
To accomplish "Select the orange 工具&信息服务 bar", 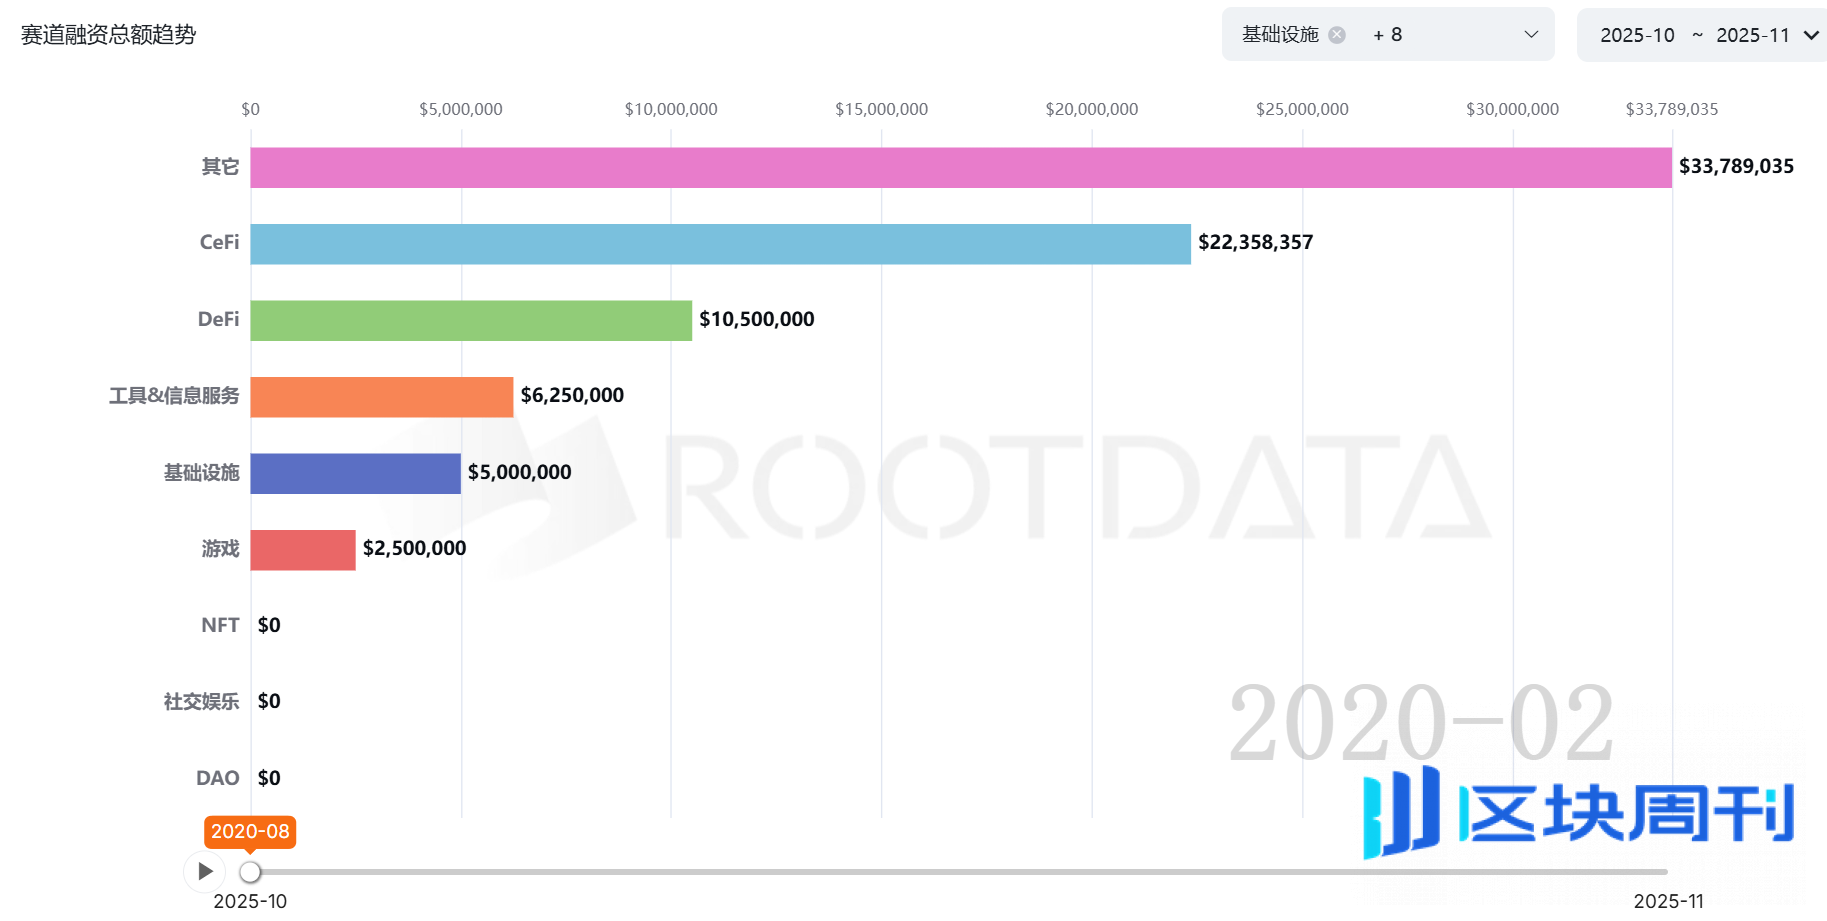I will click(381, 397).
